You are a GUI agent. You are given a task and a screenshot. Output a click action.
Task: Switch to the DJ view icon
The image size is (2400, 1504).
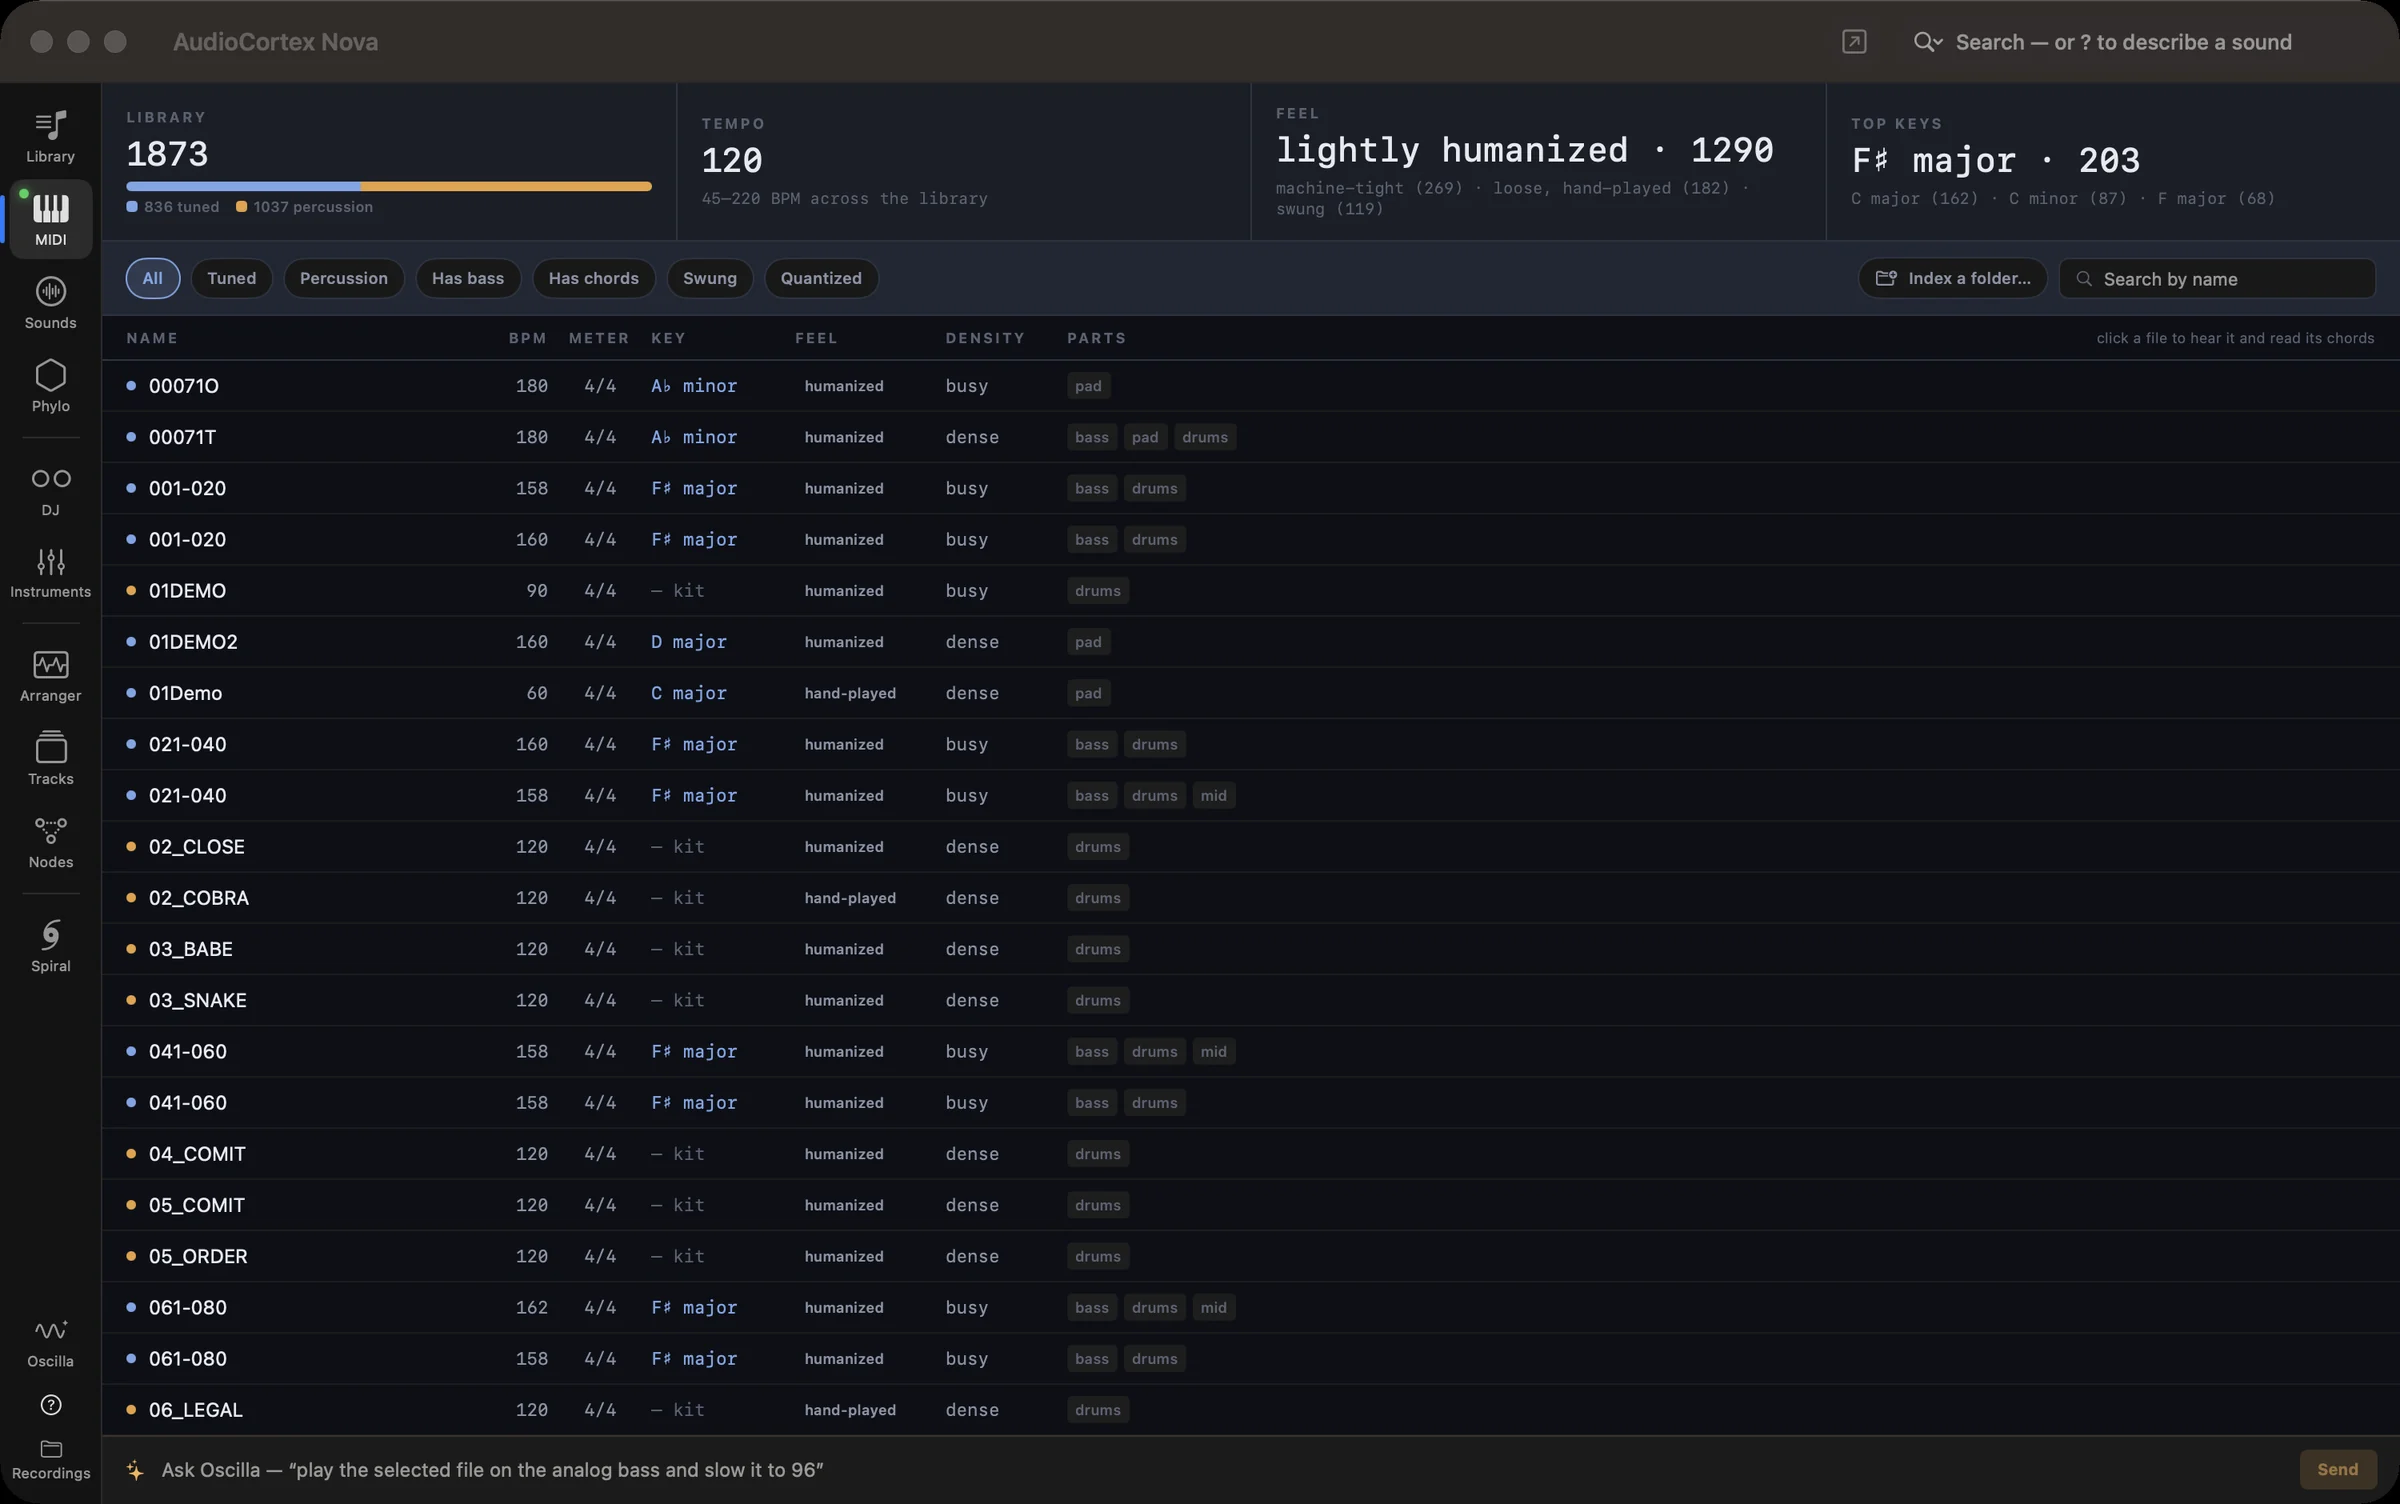50,490
